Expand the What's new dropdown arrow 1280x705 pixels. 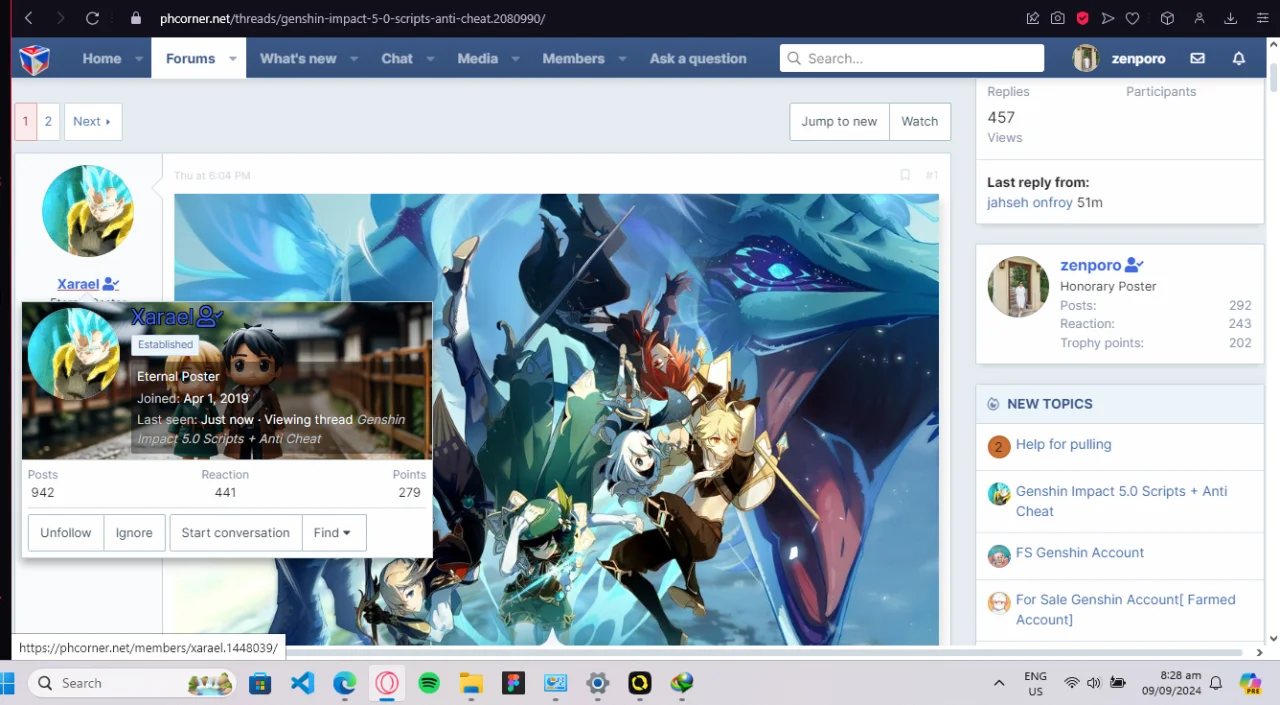click(x=354, y=59)
